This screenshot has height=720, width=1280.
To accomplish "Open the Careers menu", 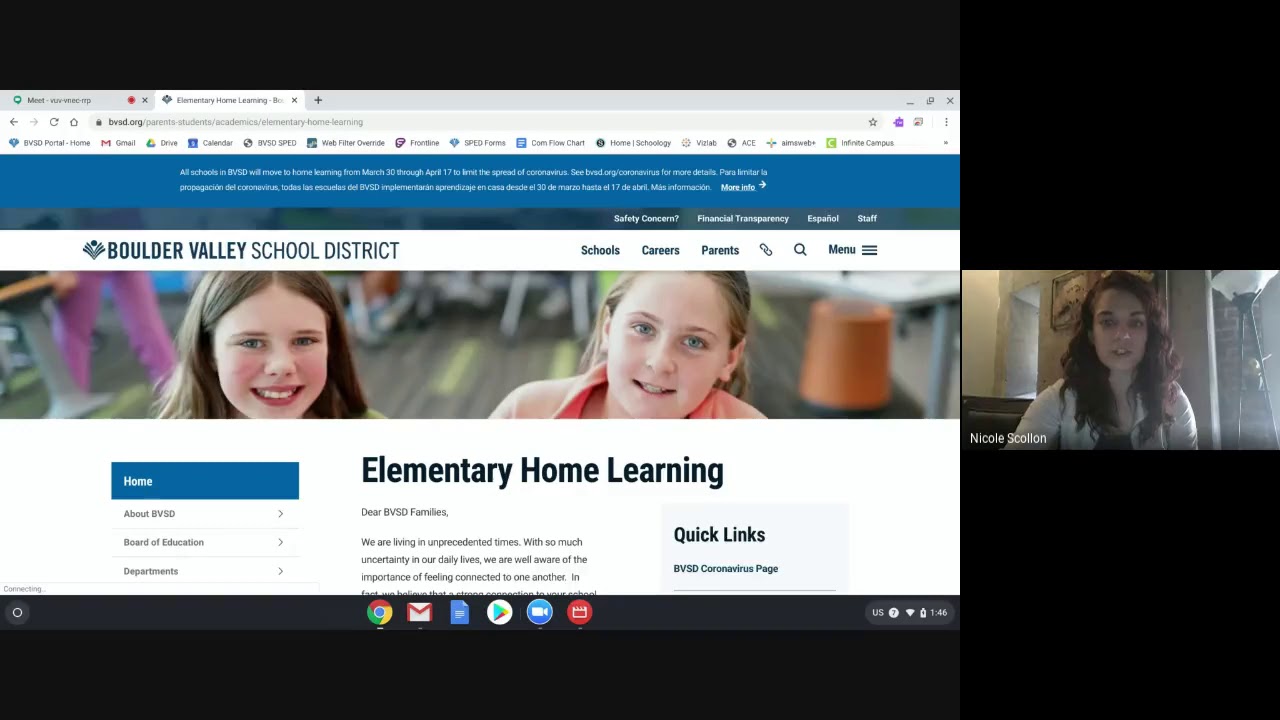I will (660, 250).
